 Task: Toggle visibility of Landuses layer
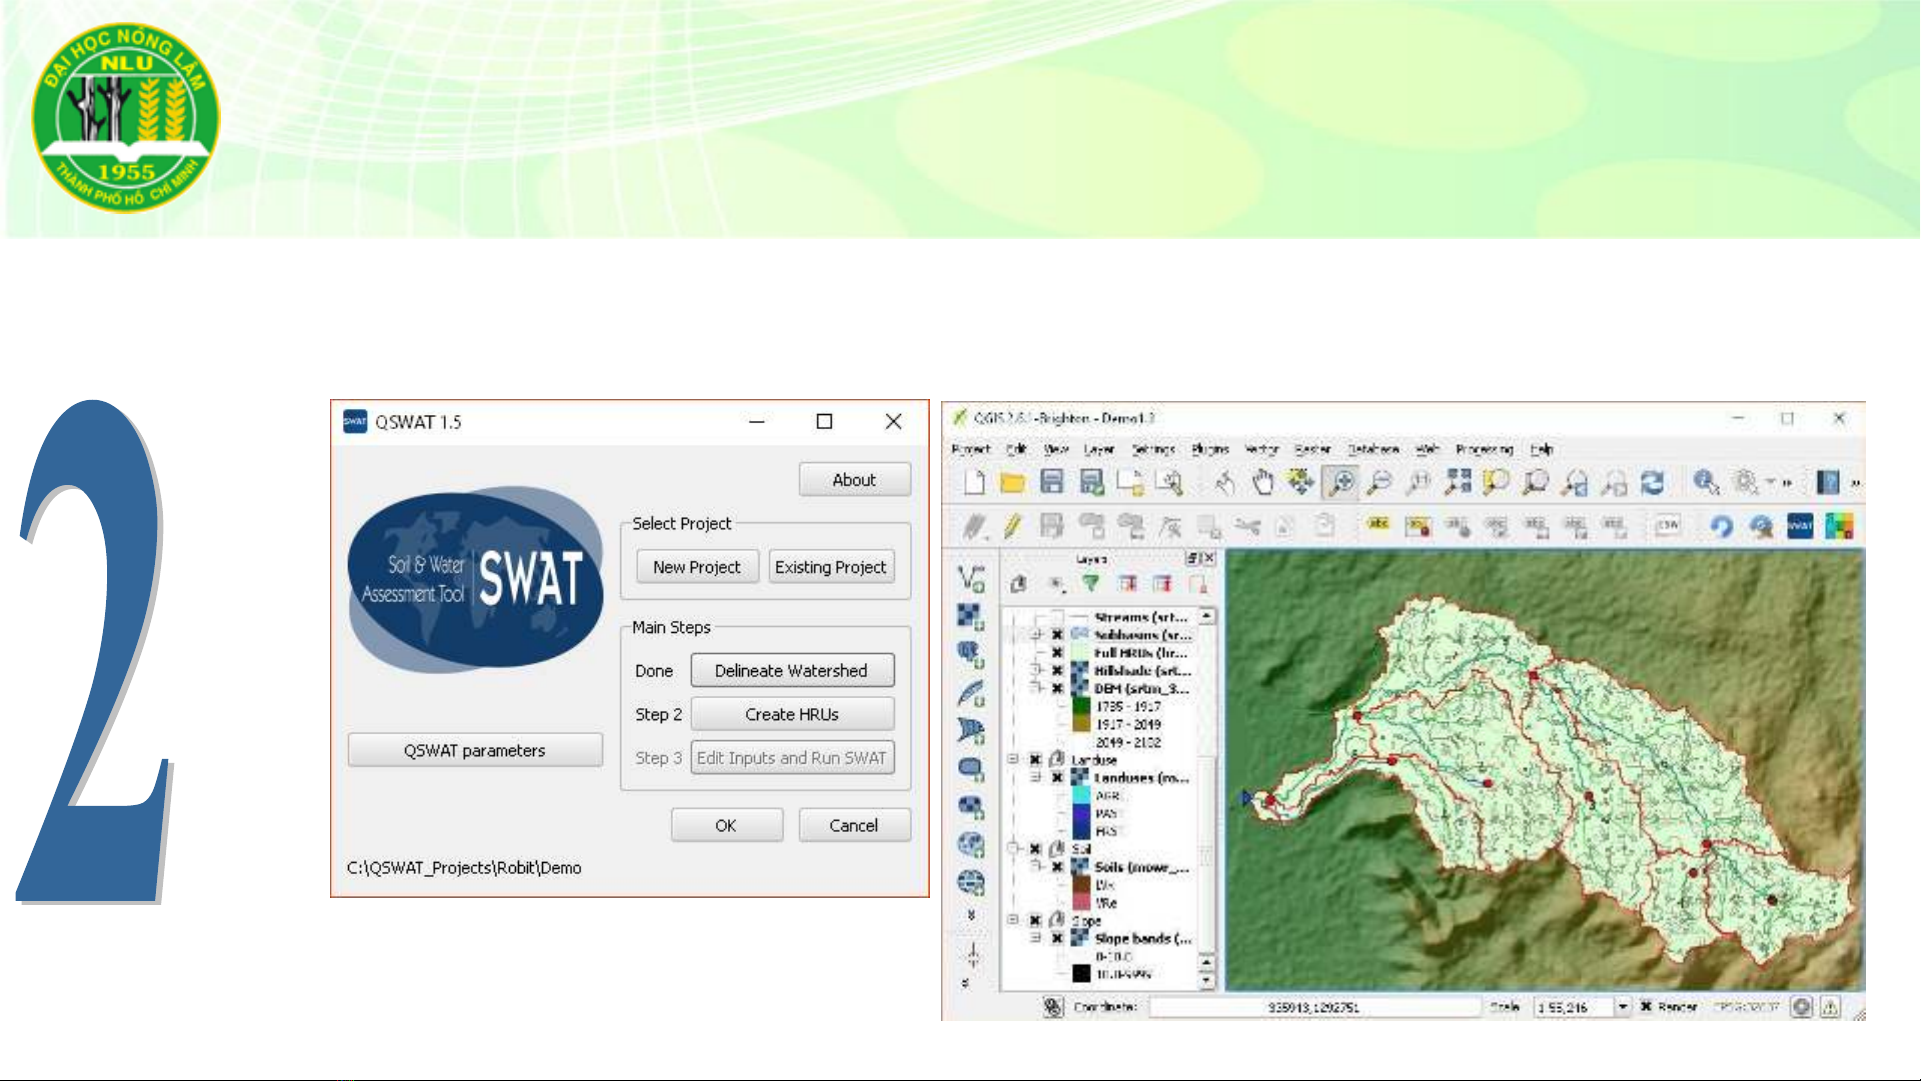(x=1057, y=778)
